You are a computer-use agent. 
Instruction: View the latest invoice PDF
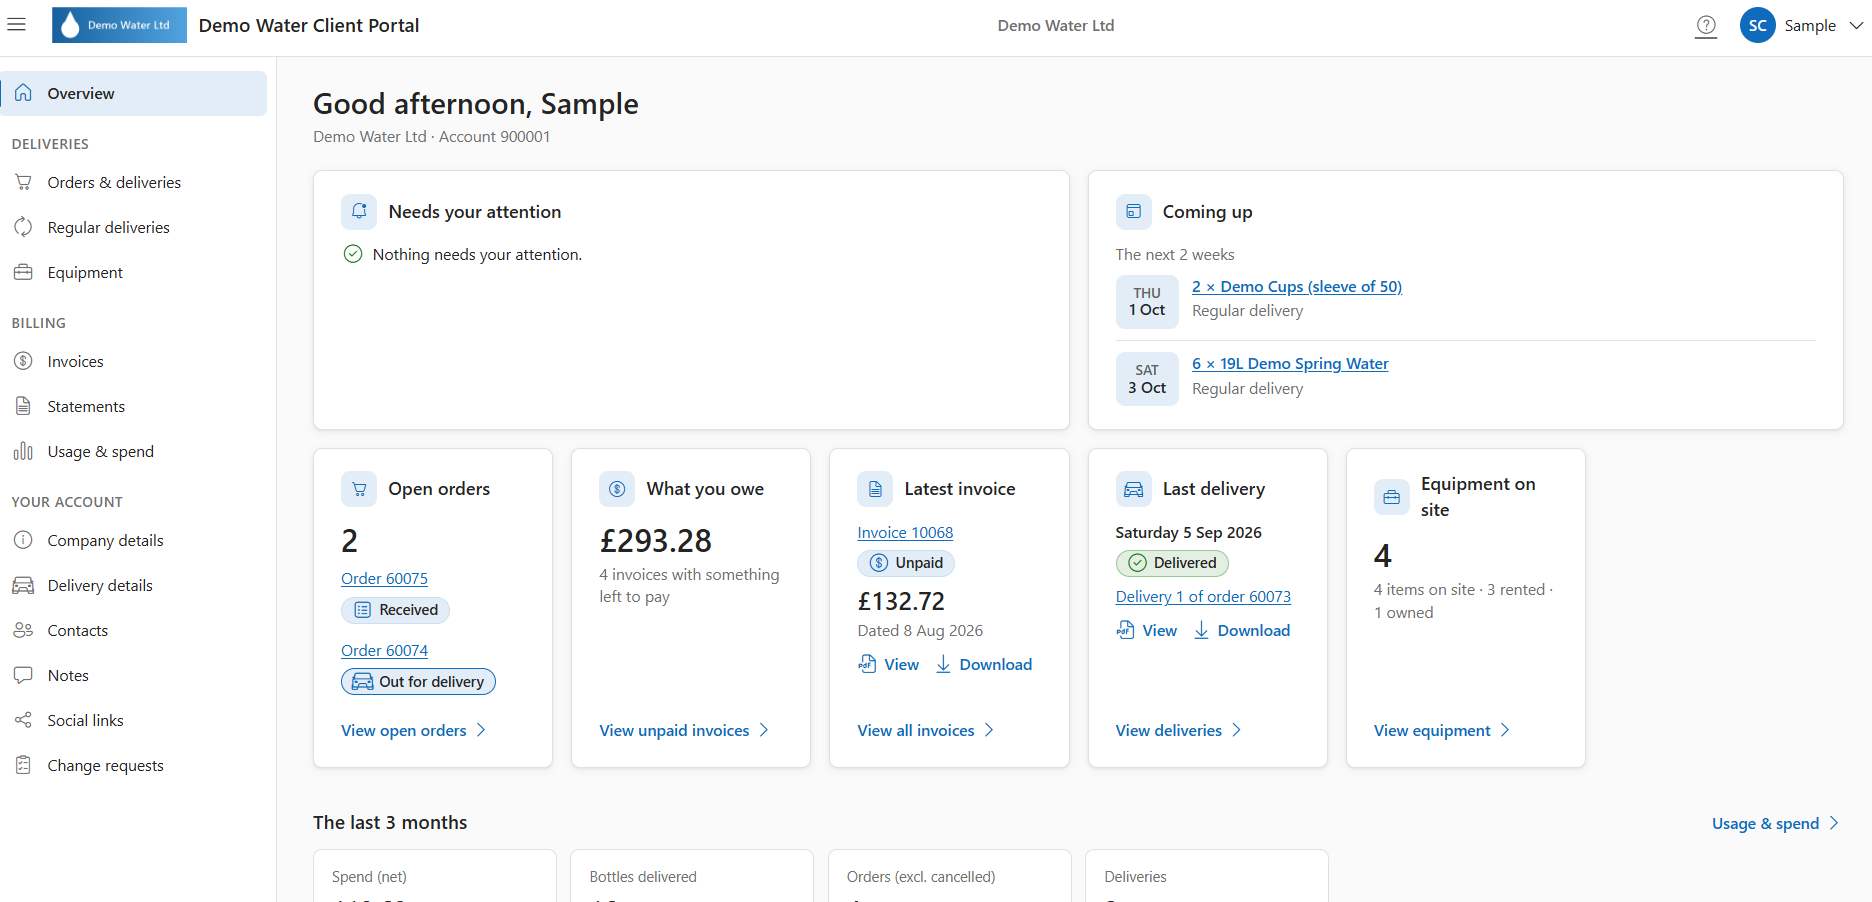tap(889, 665)
